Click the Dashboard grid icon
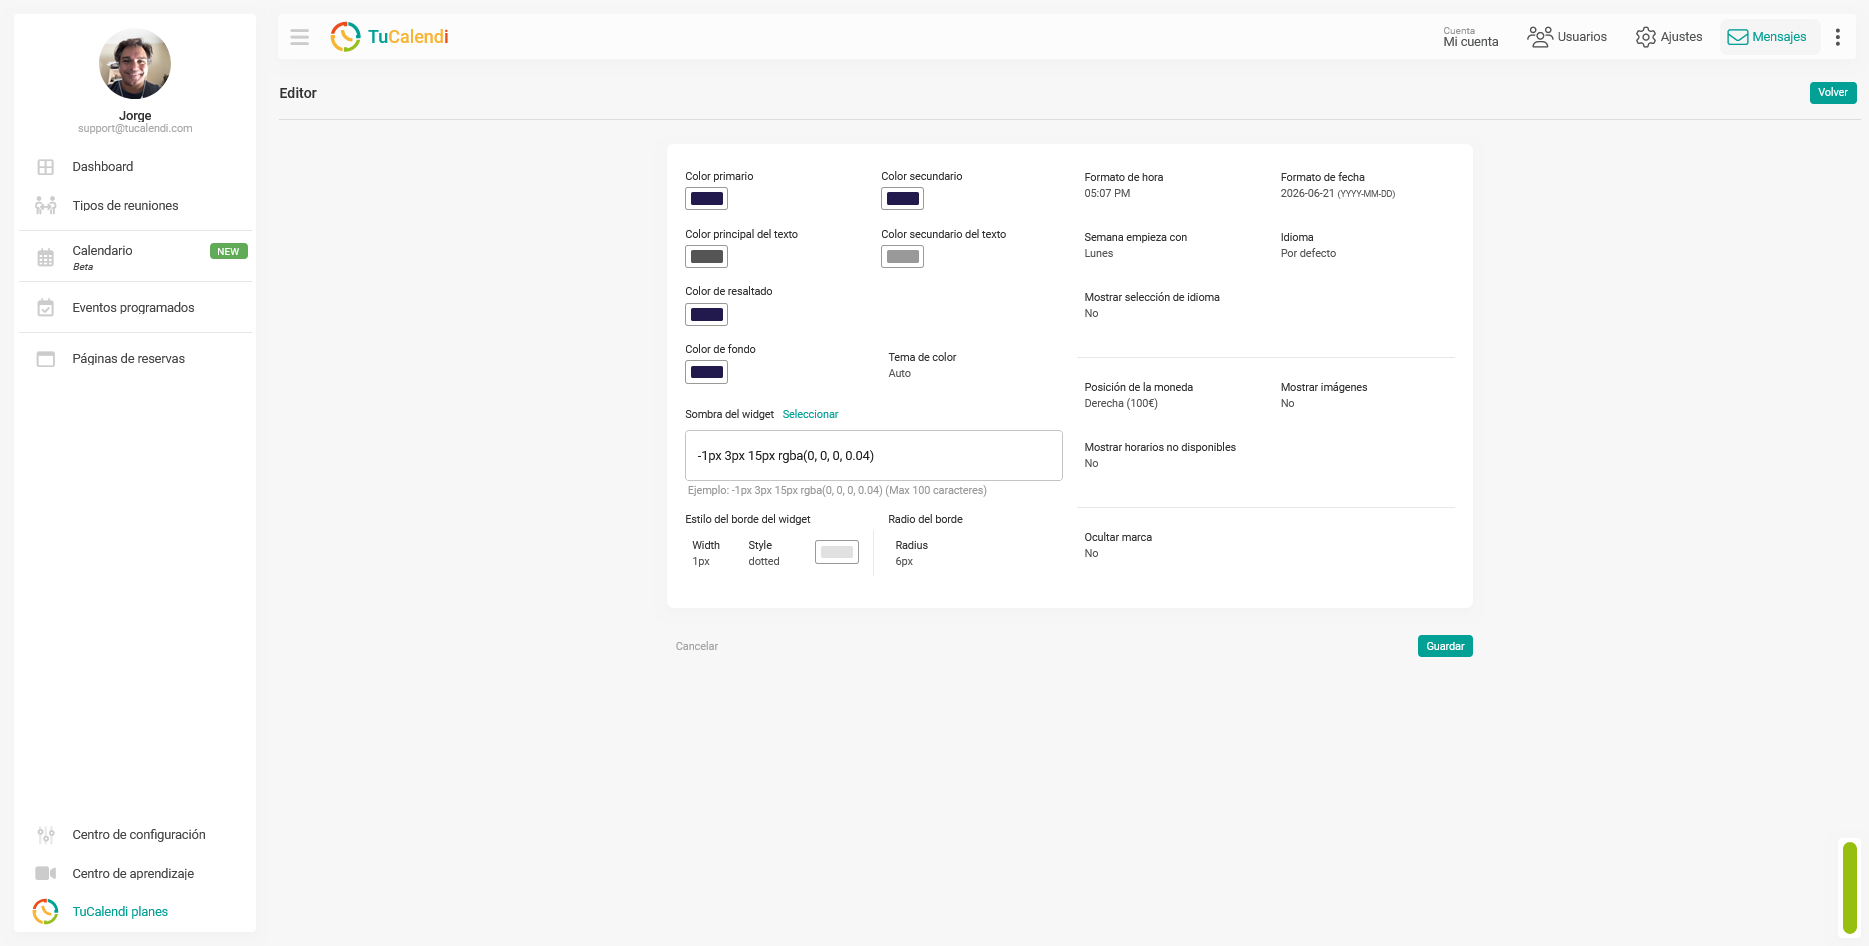The width and height of the screenshot is (1869, 946). (x=46, y=167)
